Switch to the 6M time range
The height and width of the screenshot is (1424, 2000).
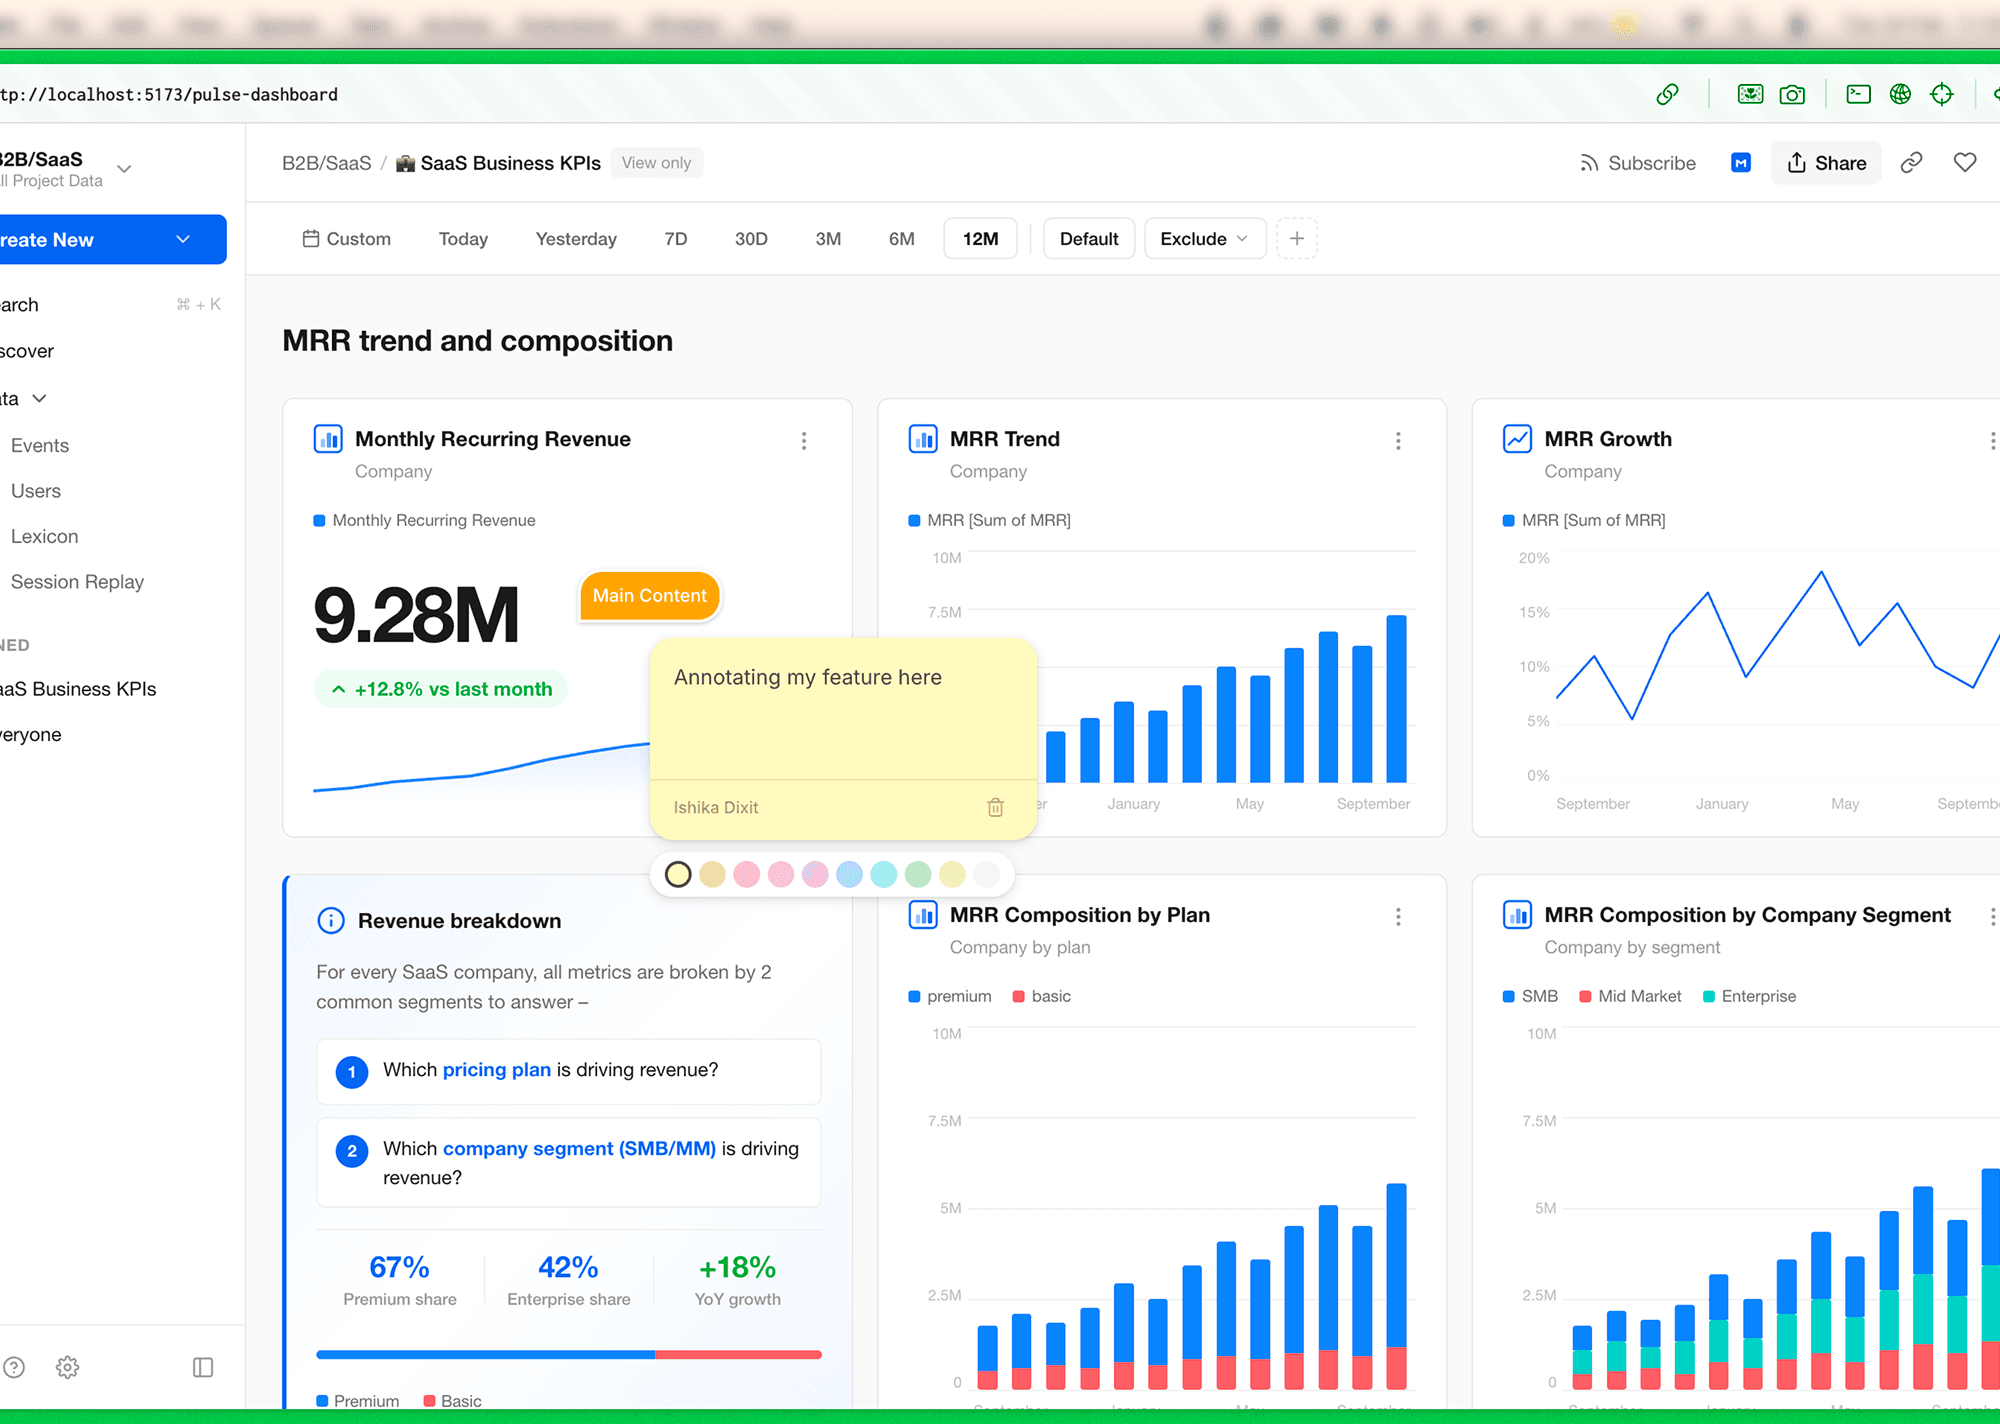point(901,239)
